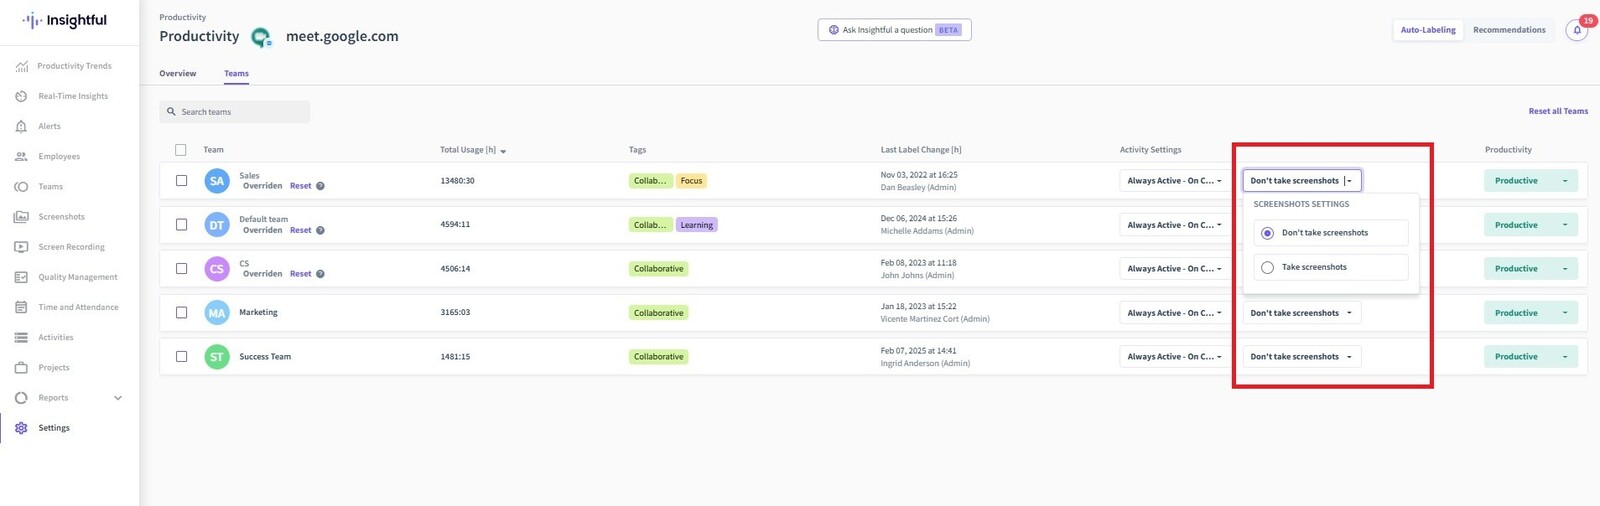1600x506 pixels.
Task: Click the Insightful logo
Action: [65, 20]
